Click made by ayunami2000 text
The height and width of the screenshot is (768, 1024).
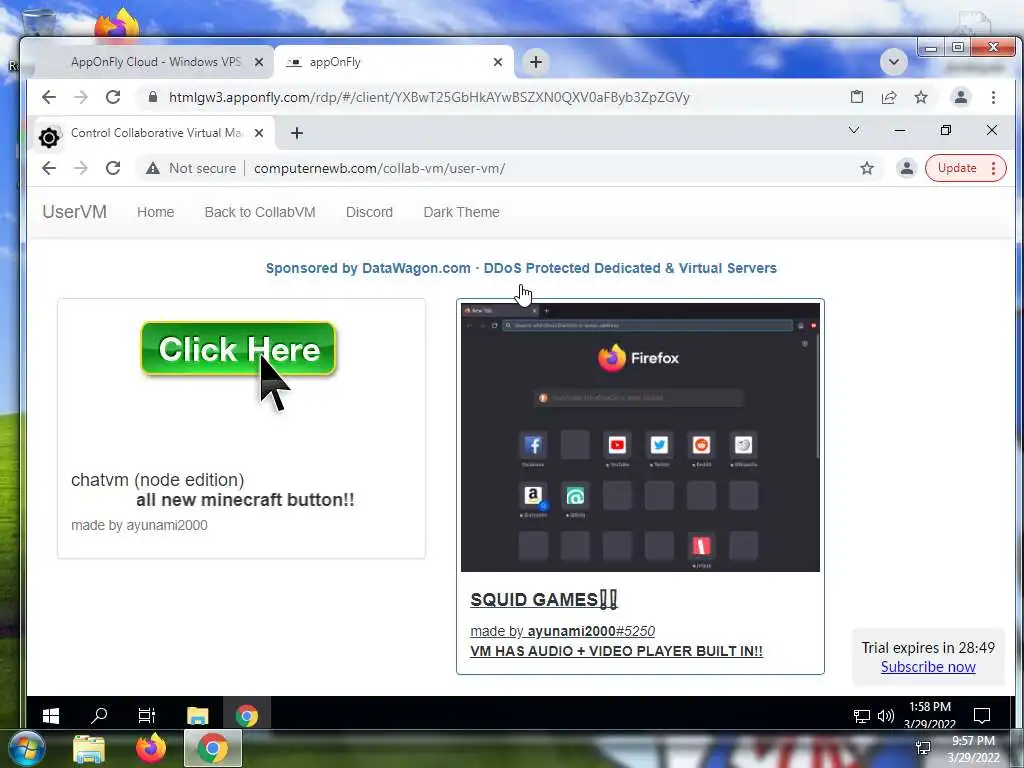click(139, 525)
